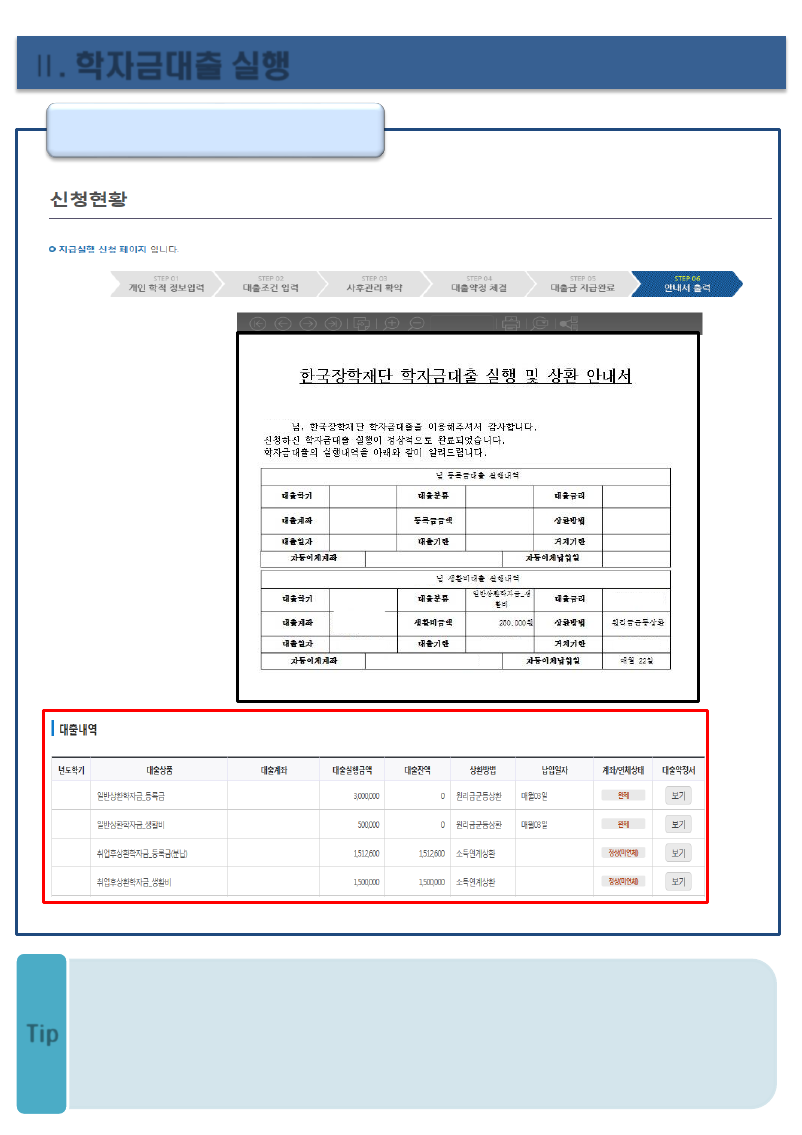Viewport: 802px width, 1135px height.
Task: Click the refresh search icon in viewer toolbar
Action: point(540,324)
